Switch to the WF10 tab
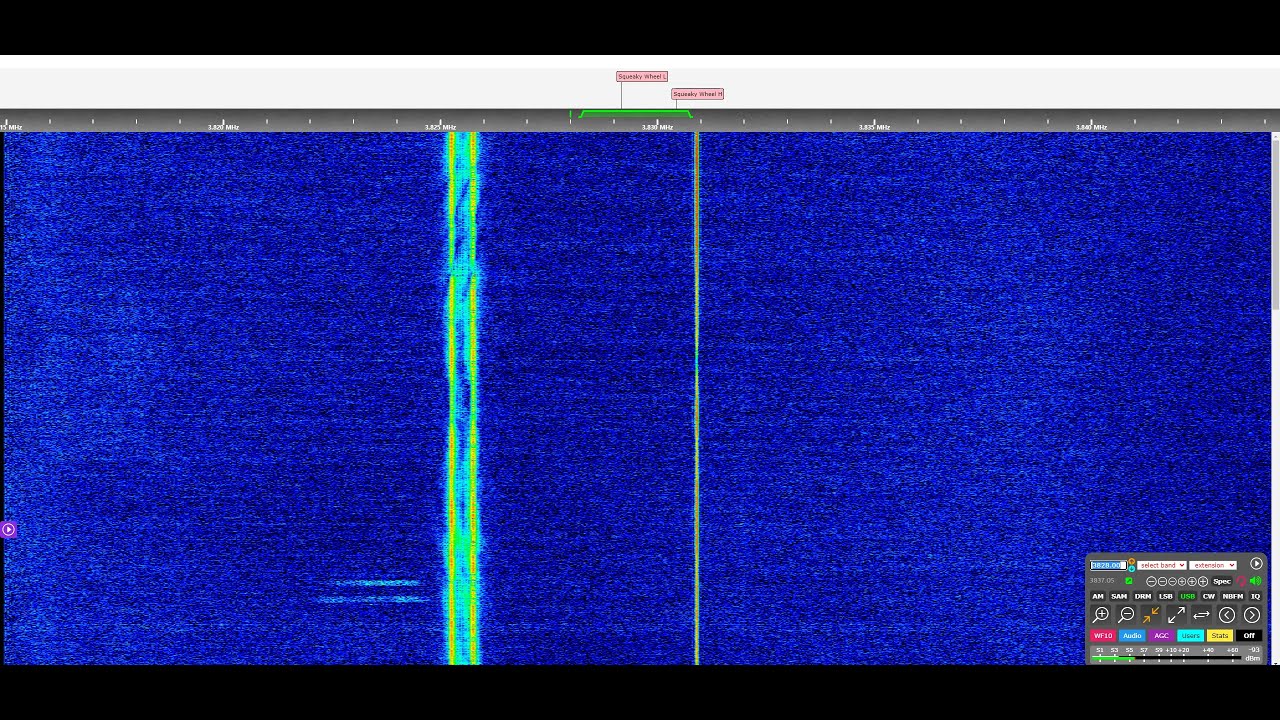1280x720 pixels. click(1103, 635)
